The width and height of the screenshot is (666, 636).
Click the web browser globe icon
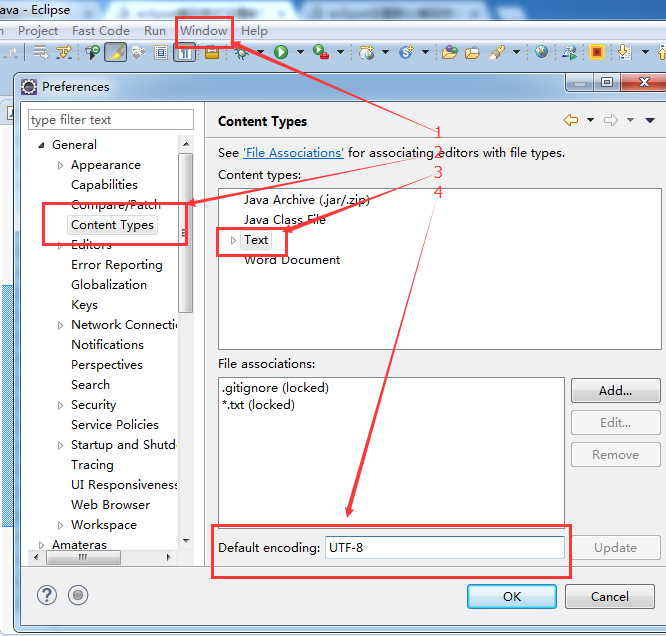pos(541,52)
